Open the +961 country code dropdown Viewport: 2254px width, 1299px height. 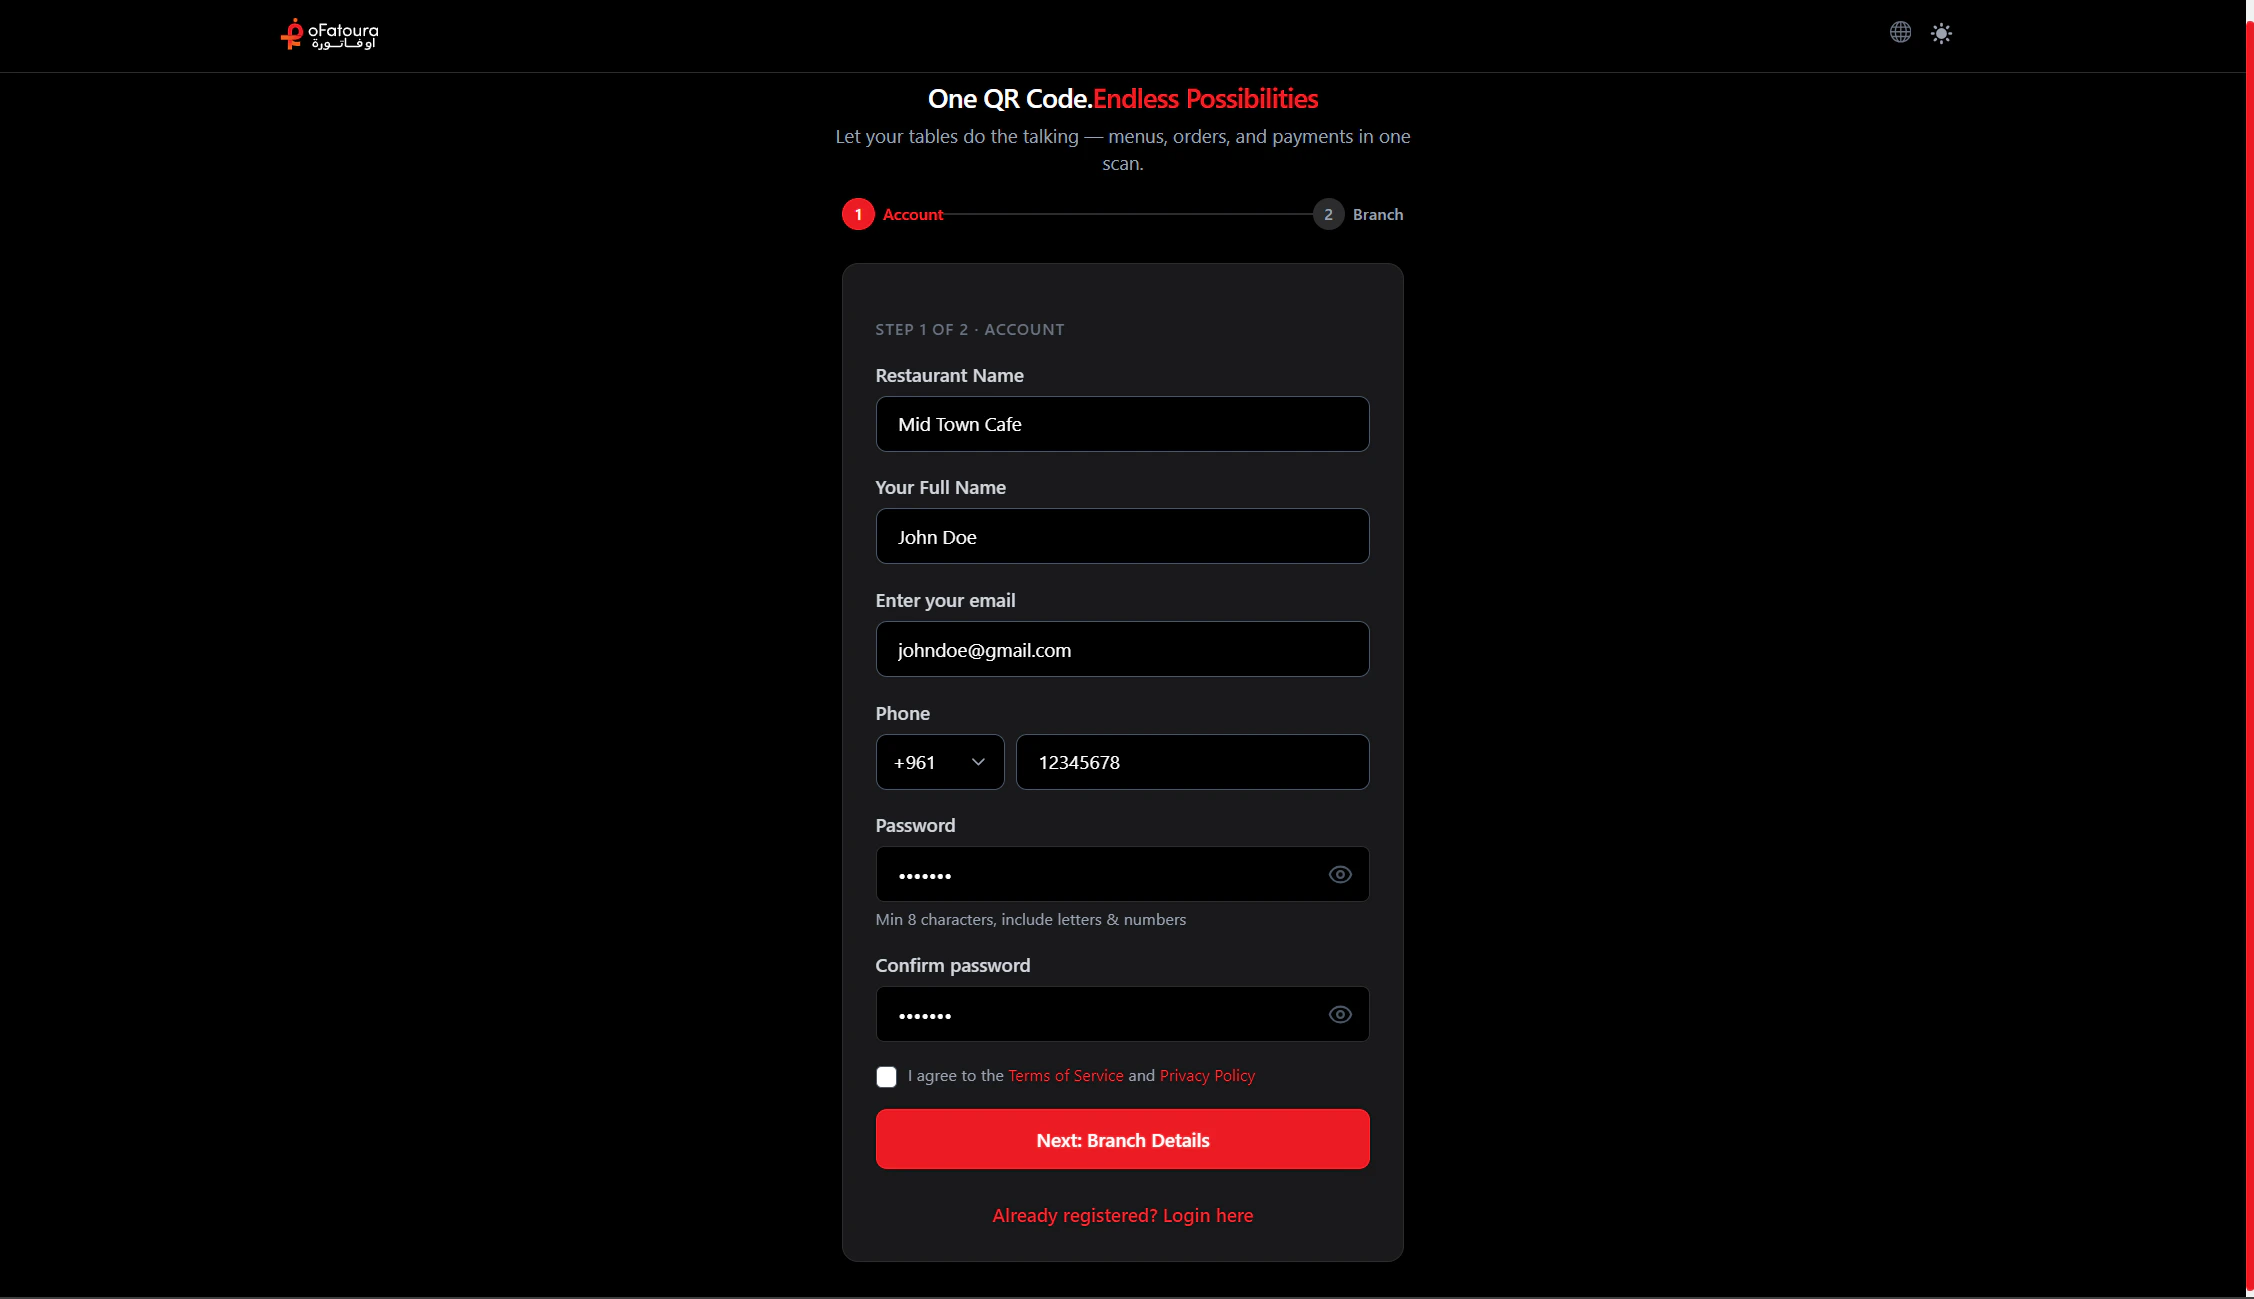pyautogui.click(x=938, y=761)
